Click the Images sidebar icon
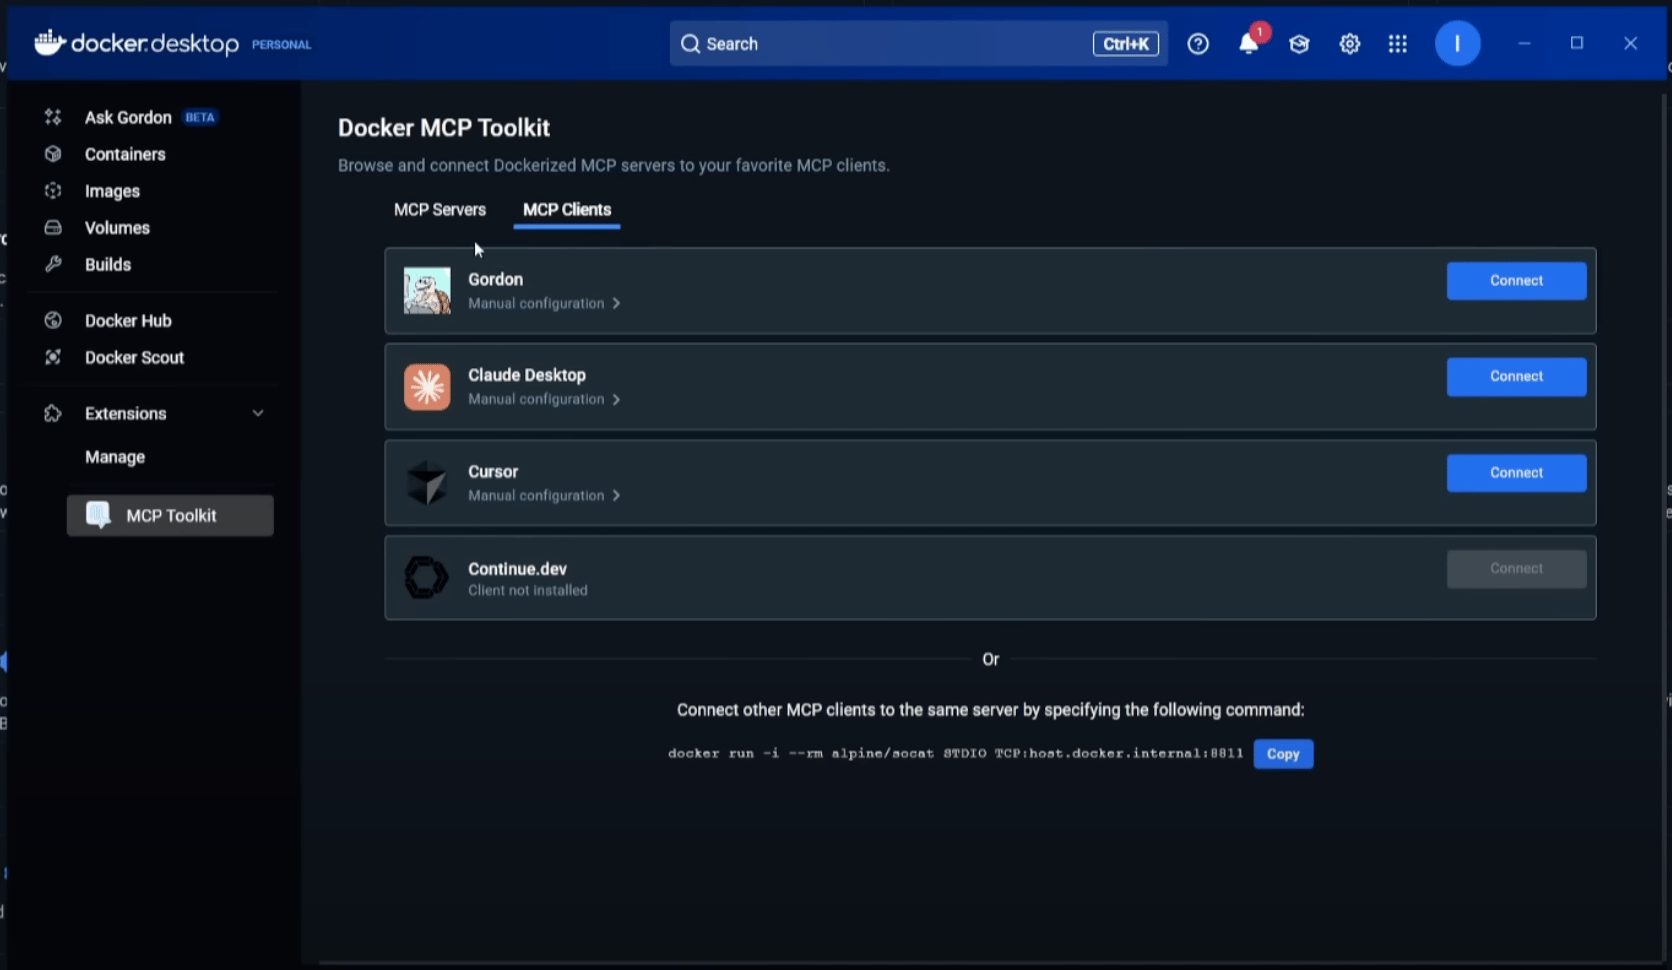Screen dimensions: 1672x970 pyautogui.click(x=53, y=191)
